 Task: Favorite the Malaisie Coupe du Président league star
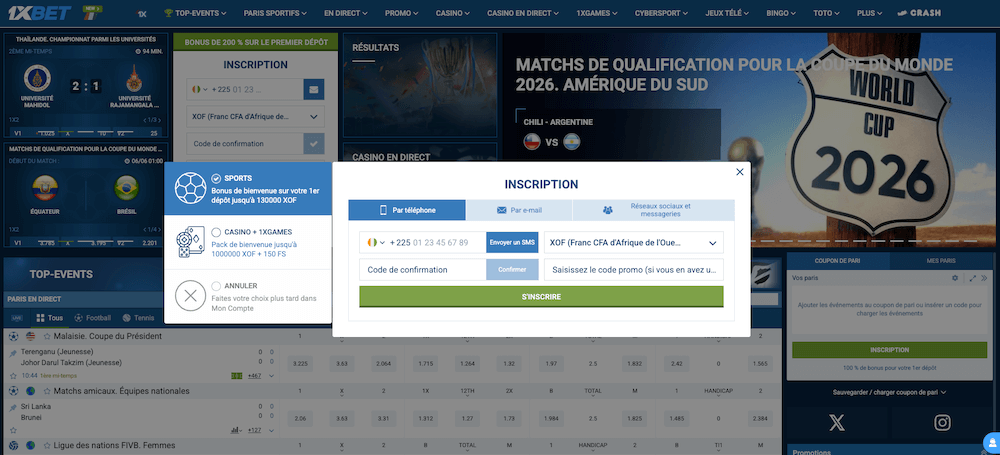(x=47, y=336)
